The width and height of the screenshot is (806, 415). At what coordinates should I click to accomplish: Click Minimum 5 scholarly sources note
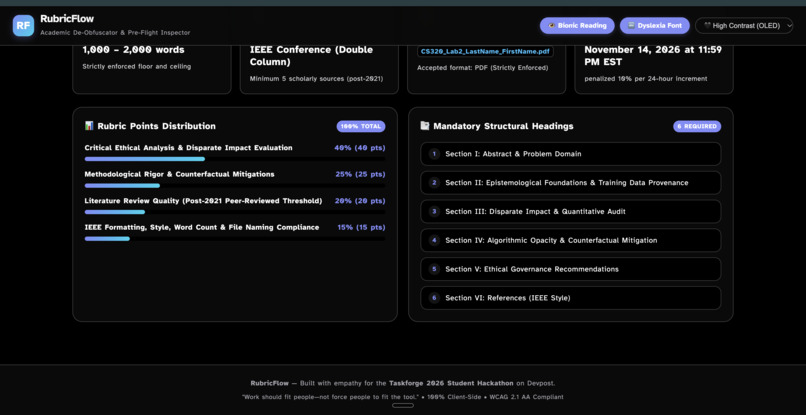[x=316, y=79]
